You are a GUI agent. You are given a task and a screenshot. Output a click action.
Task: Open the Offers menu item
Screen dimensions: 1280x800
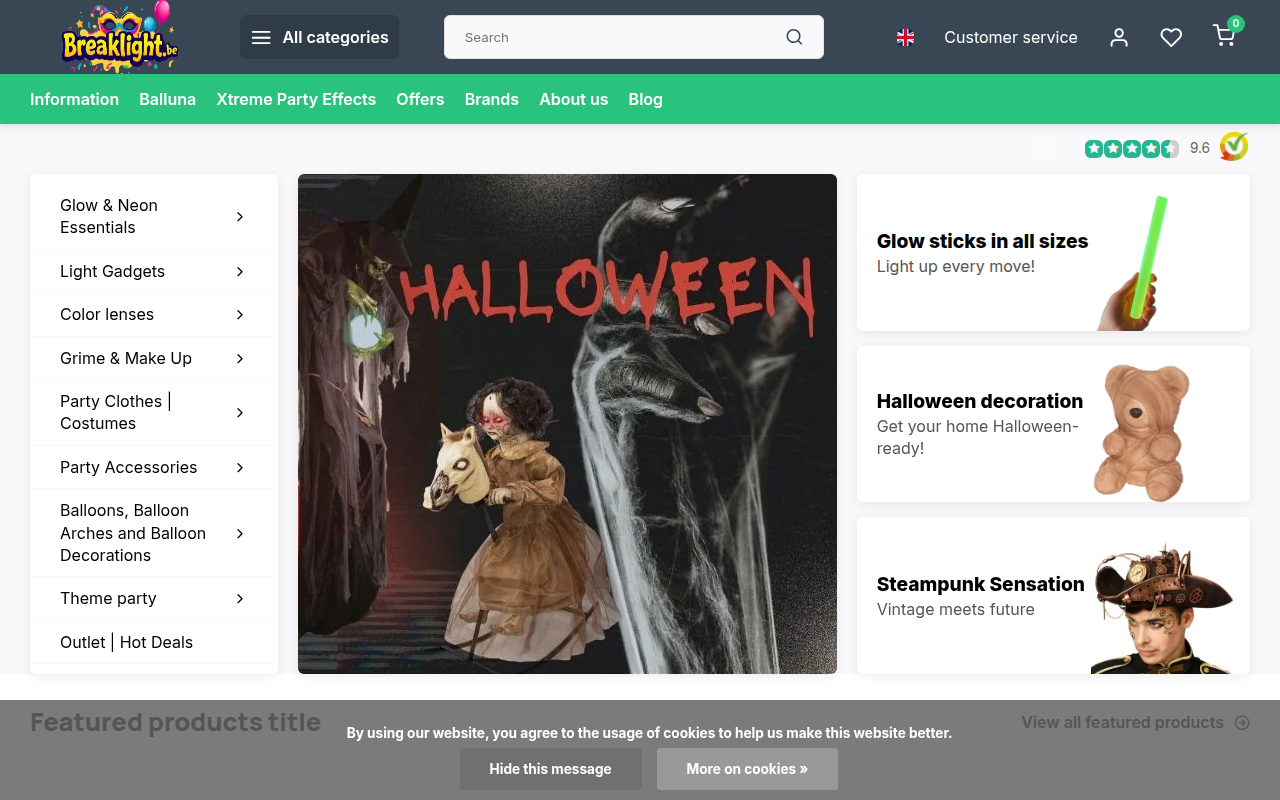(x=420, y=99)
